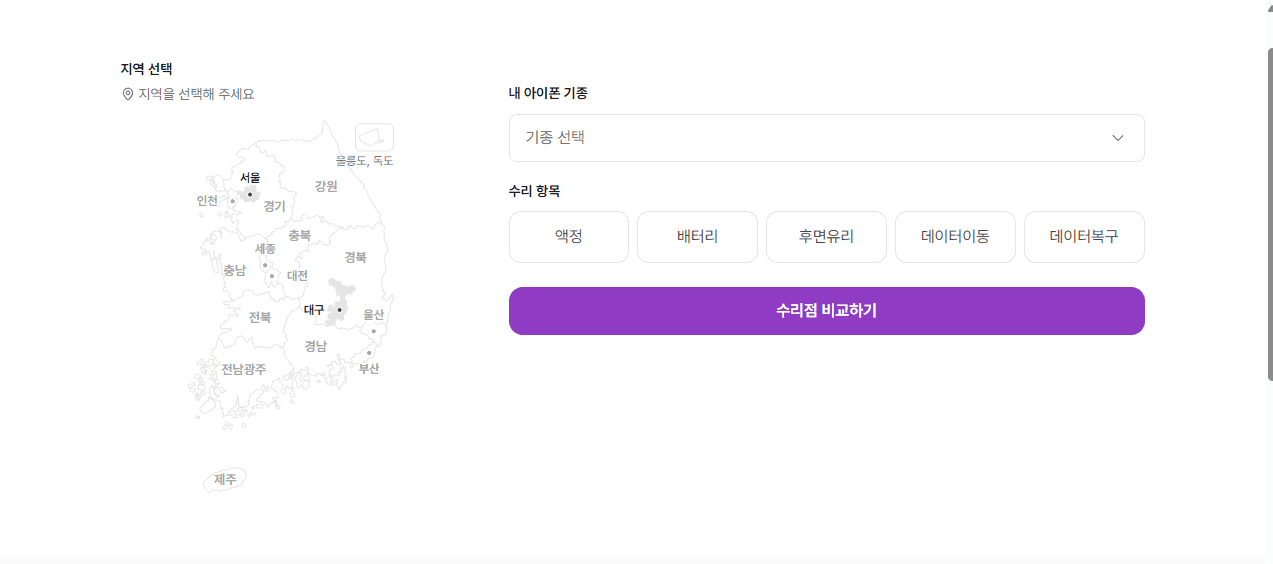Click the location pin icon

(x=127, y=94)
